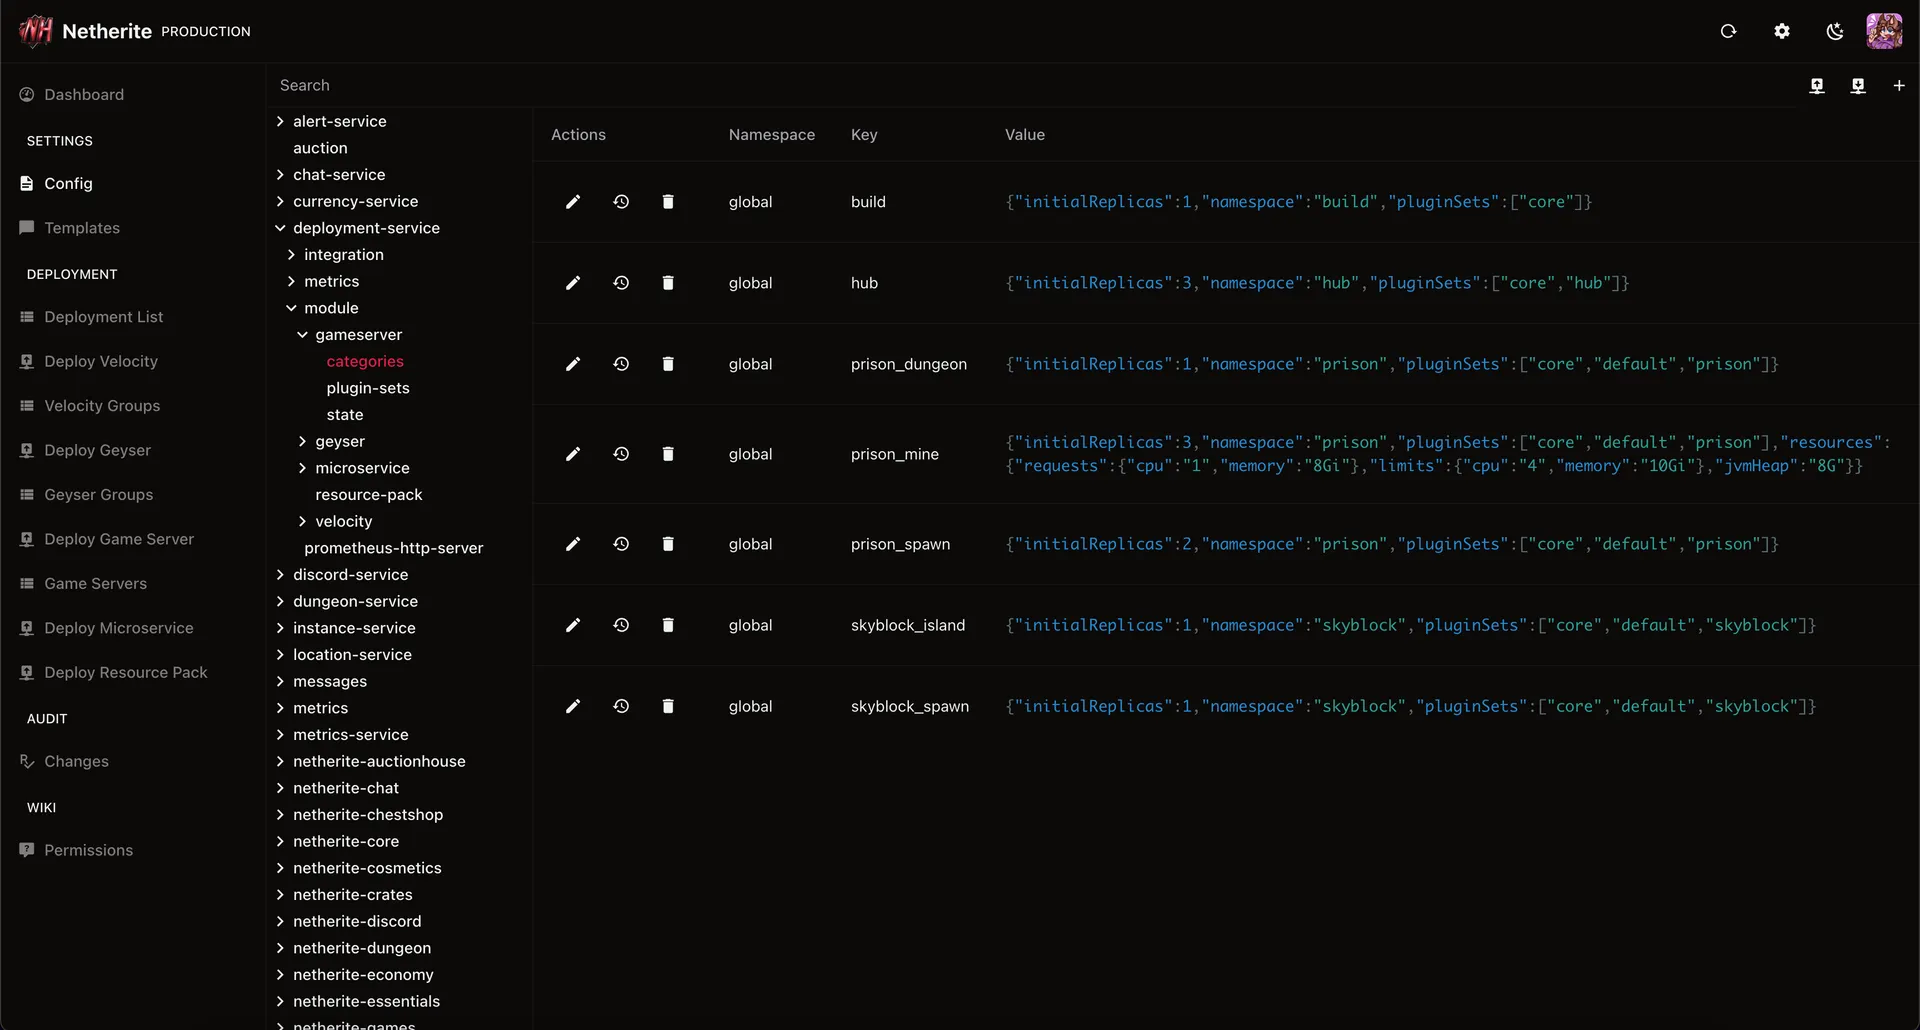Click the refresh icon in top bar
Screen dimensions: 1920x1030
(x=1728, y=32)
